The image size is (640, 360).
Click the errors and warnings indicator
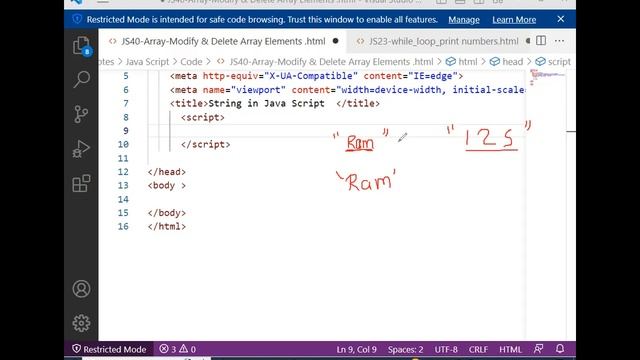(x=178, y=349)
